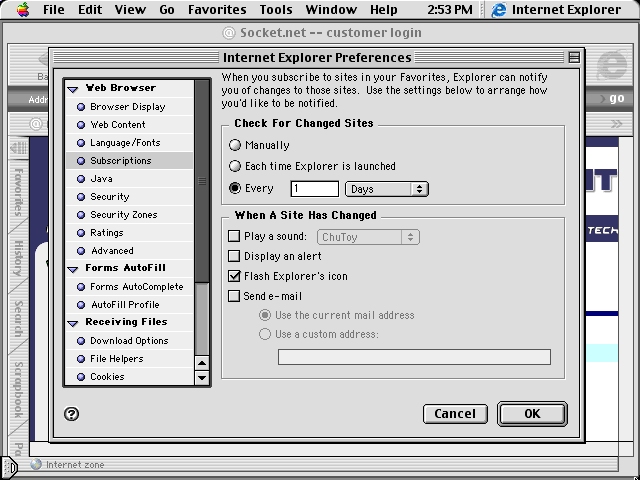Open the Favorites menu
The height and width of the screenshot is (480, 640).
pos(217,9)
